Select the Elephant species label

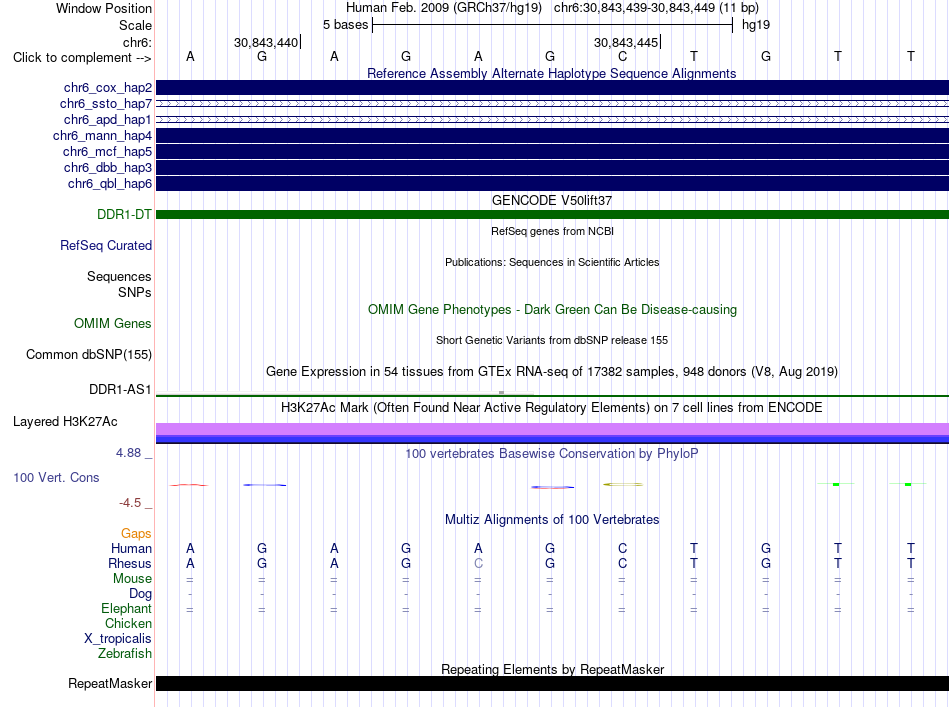tap(127, 608)
